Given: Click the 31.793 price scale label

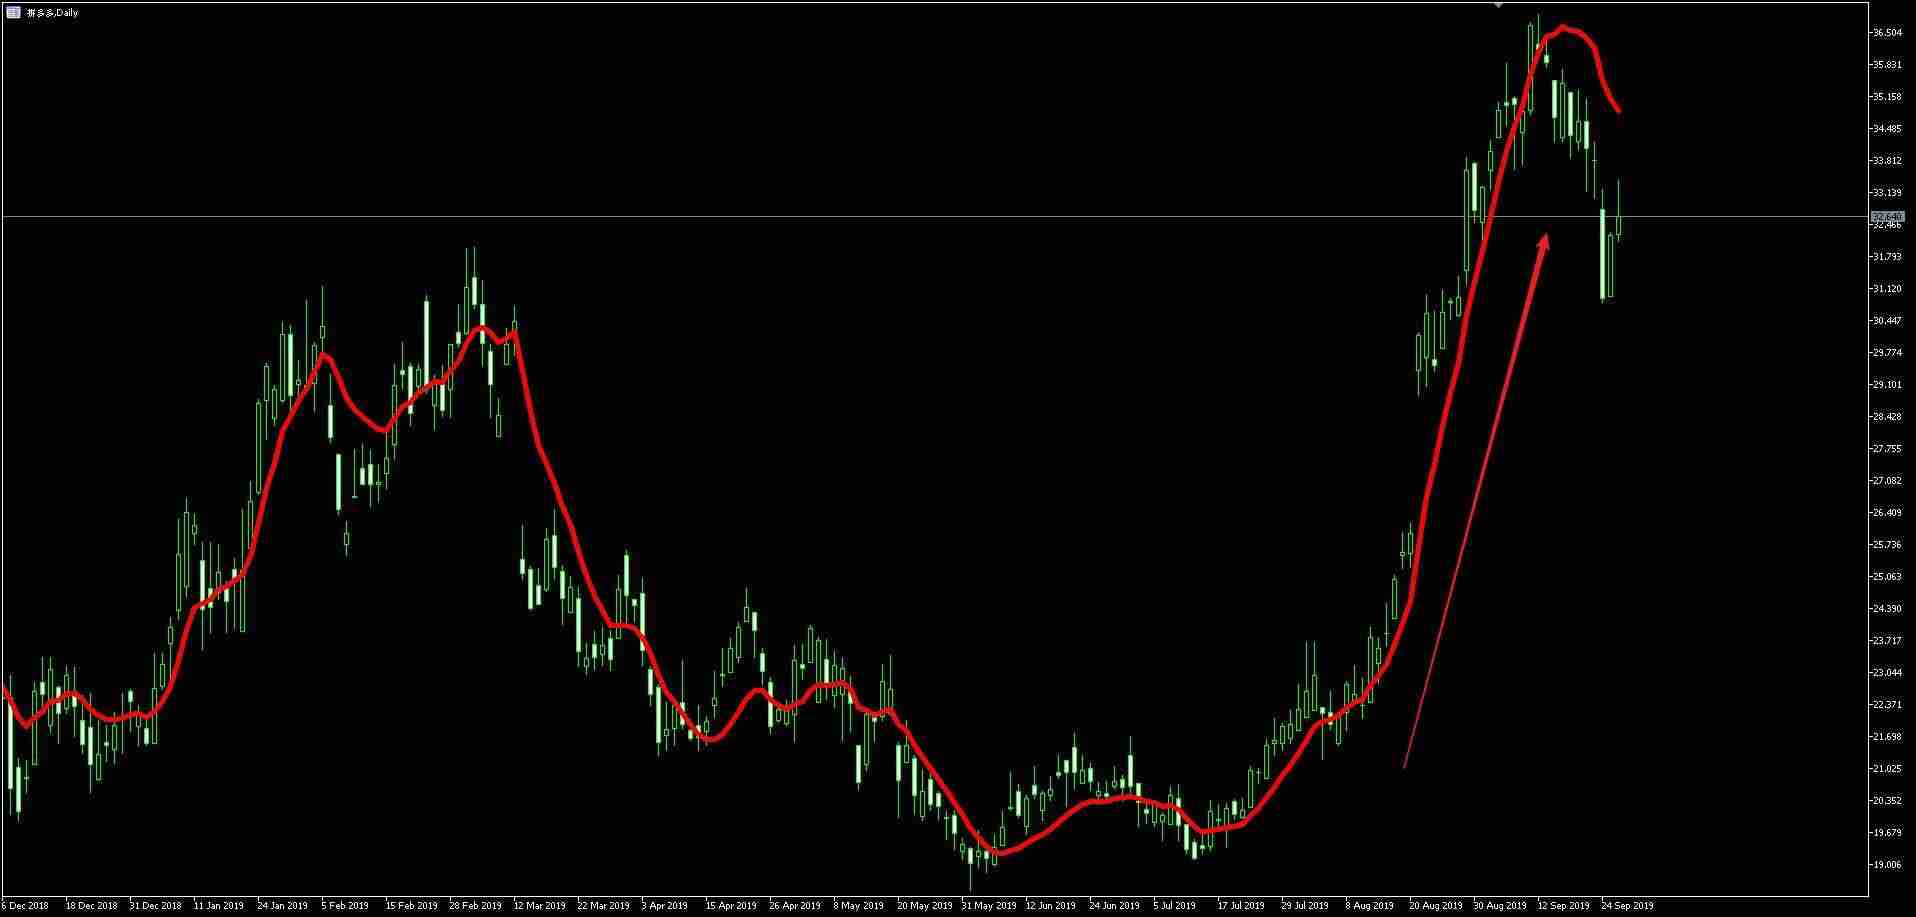Looking at the screenshot, I should pos(1887,257).
